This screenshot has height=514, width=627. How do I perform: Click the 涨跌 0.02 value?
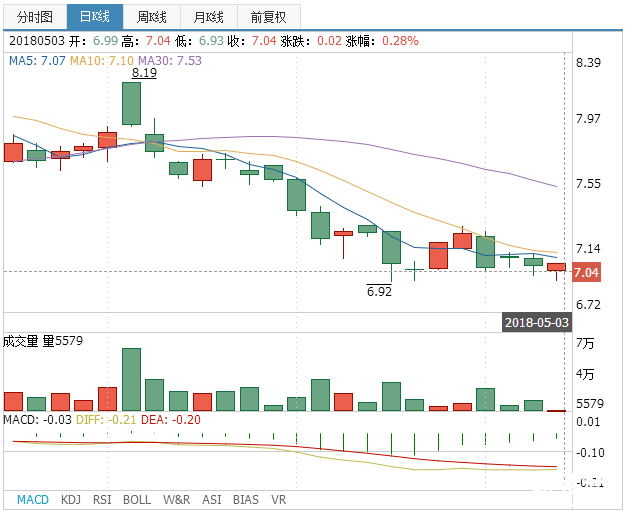point(329,41)
